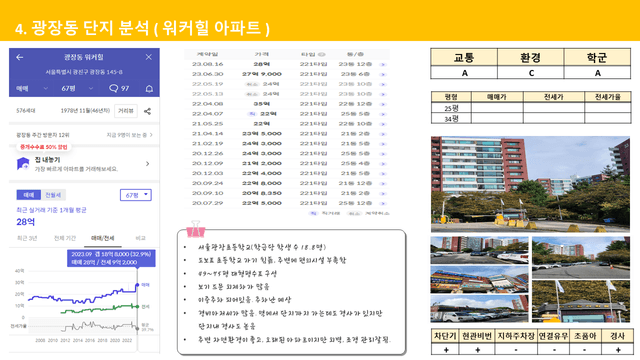The image size is (640, 360).
Task: Open the outlined 67평 selector above the chart
Action: 136,195
